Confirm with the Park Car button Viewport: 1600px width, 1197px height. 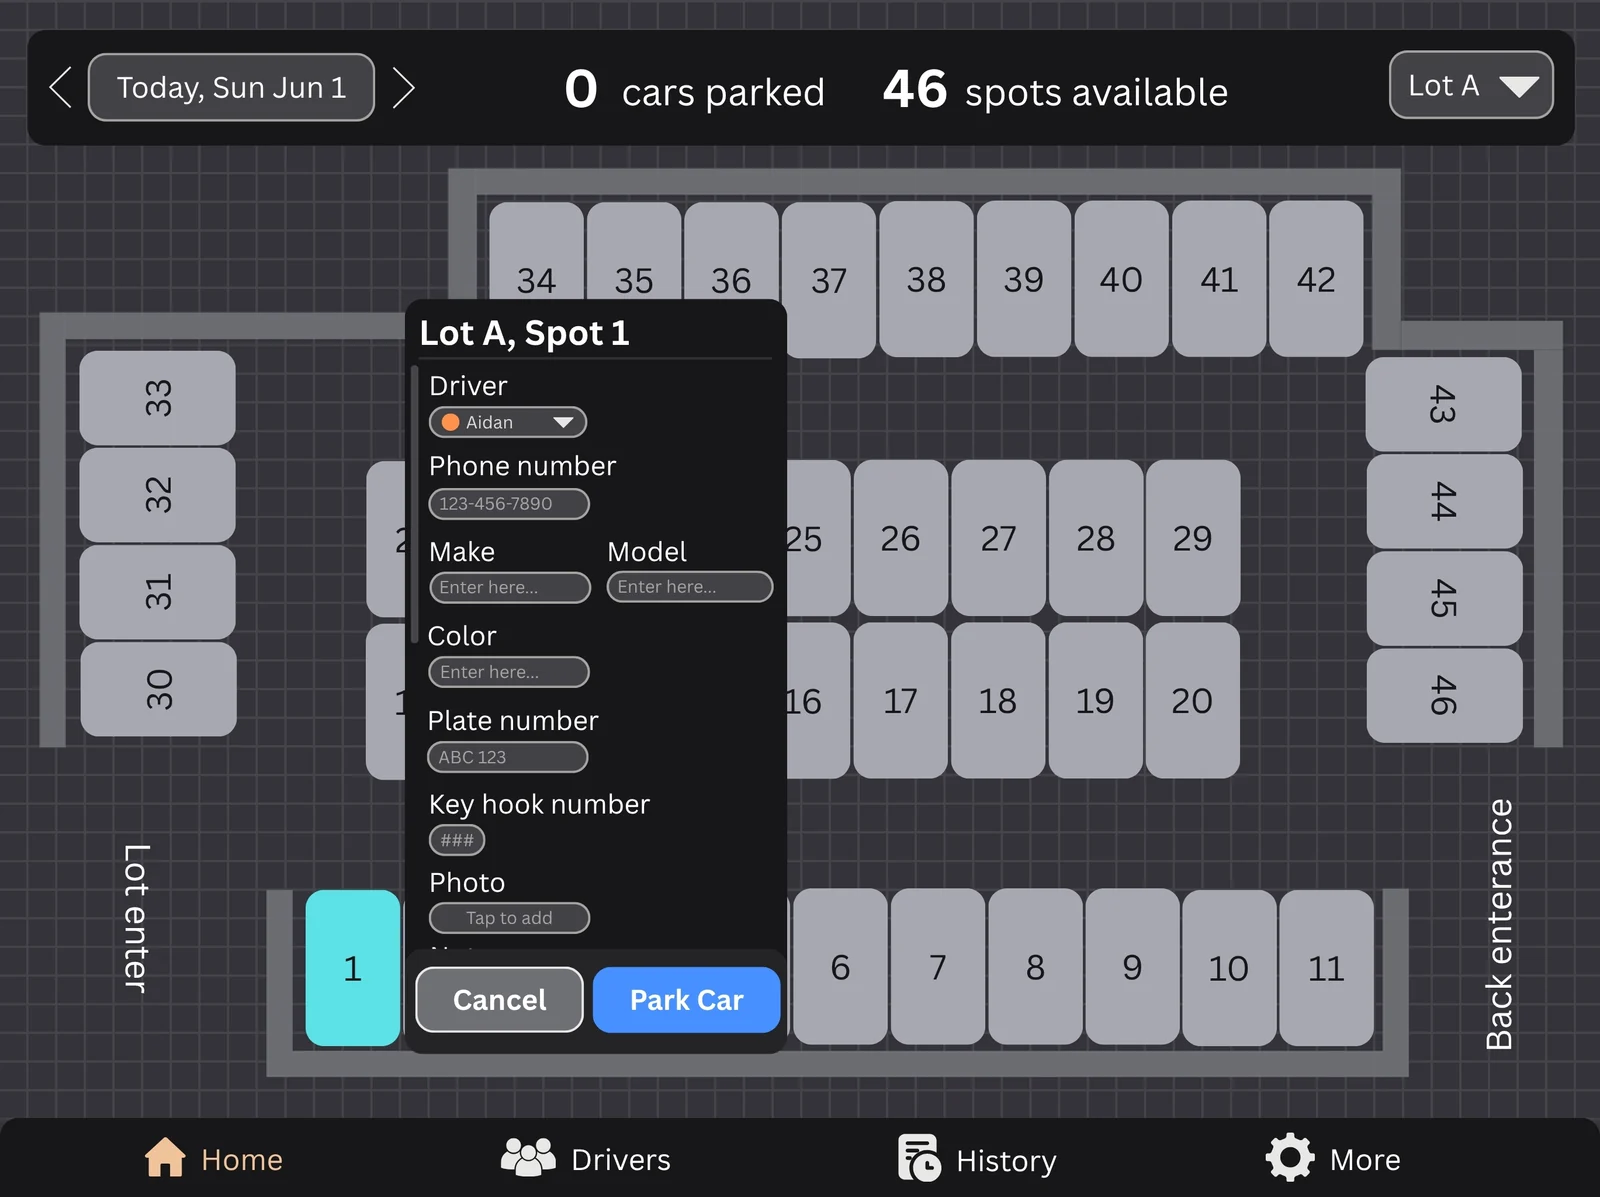686,999
